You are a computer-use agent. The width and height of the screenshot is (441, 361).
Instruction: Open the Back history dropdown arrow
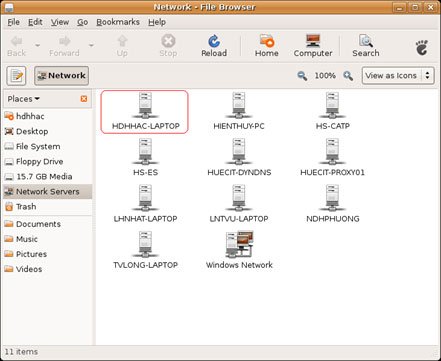coord(38,45)
